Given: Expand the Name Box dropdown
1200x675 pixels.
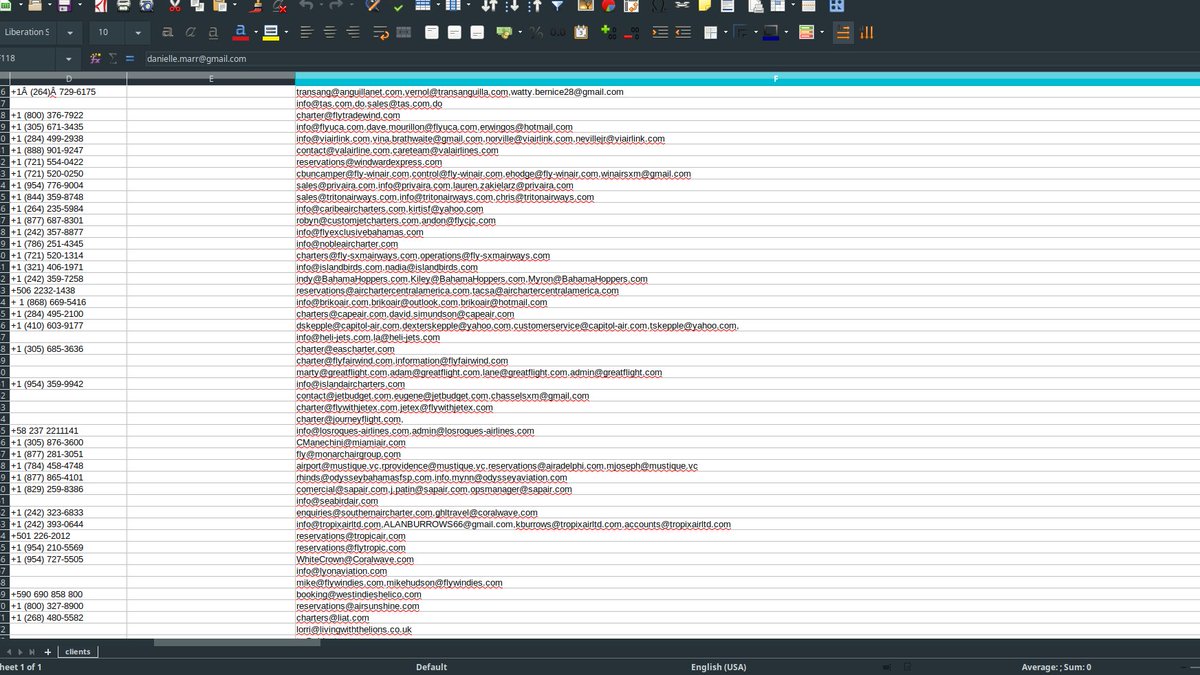Looking at the screenshot, I should (x=70, y=59).
